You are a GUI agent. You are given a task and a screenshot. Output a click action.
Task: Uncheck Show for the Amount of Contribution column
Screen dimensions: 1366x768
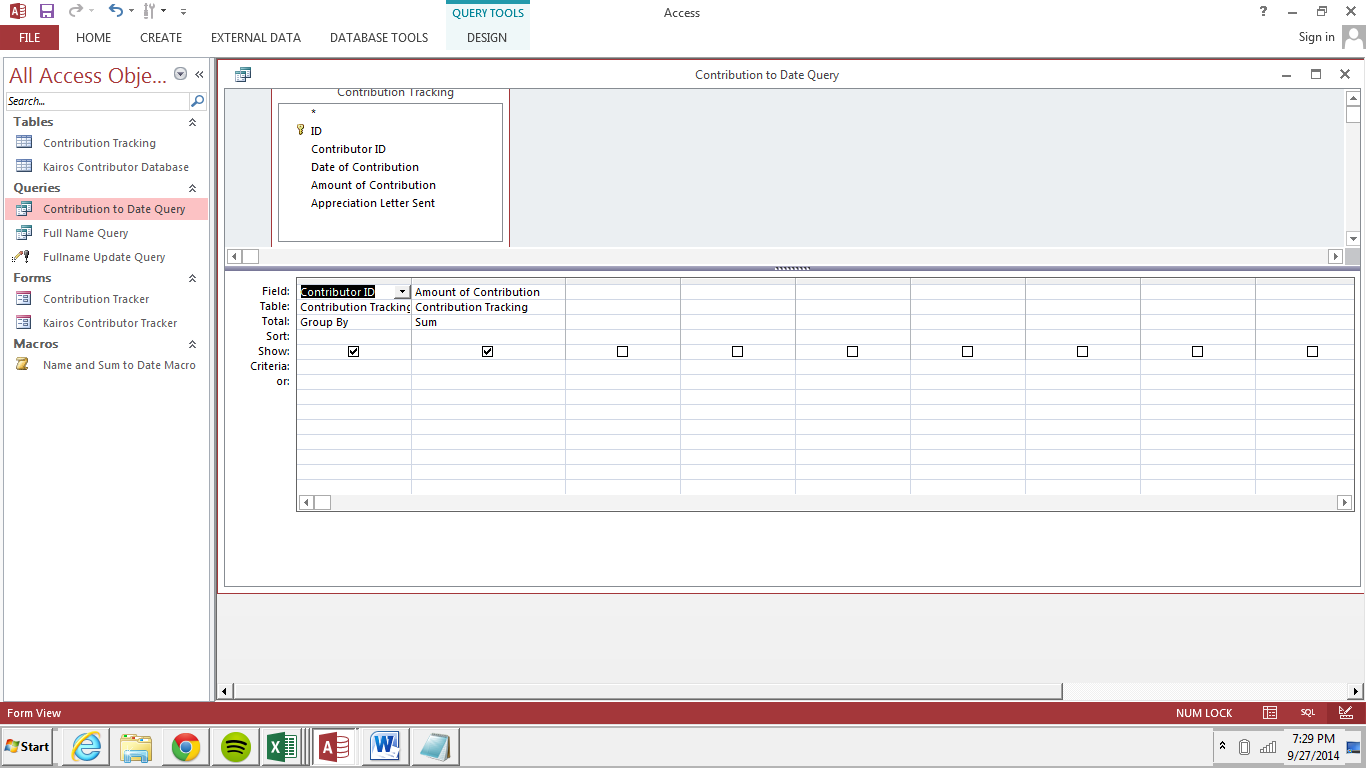tap(487, 352)
